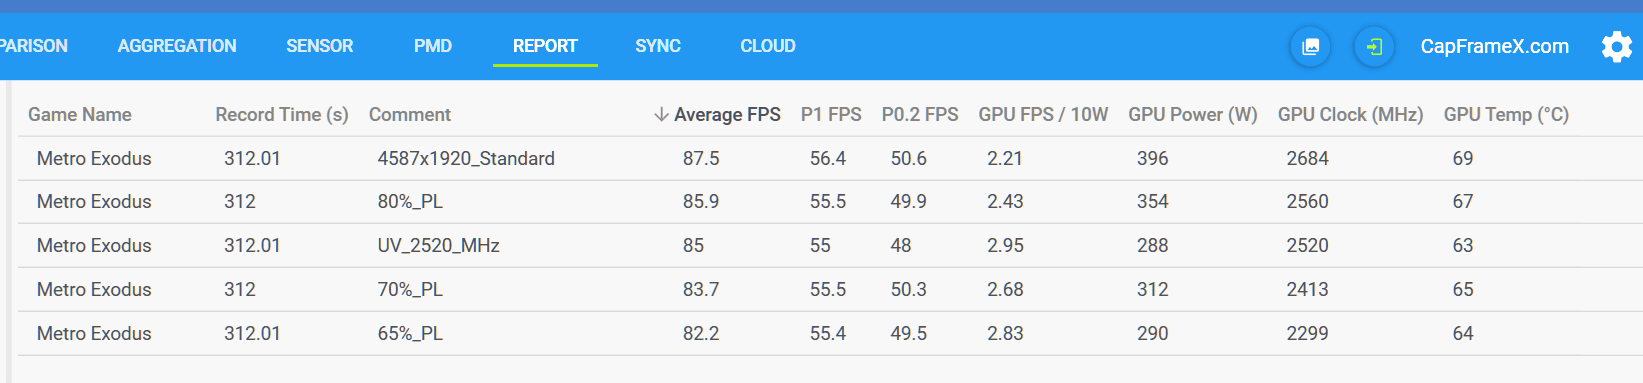Open the screenshot image icon button

[x=1310, y=47]
